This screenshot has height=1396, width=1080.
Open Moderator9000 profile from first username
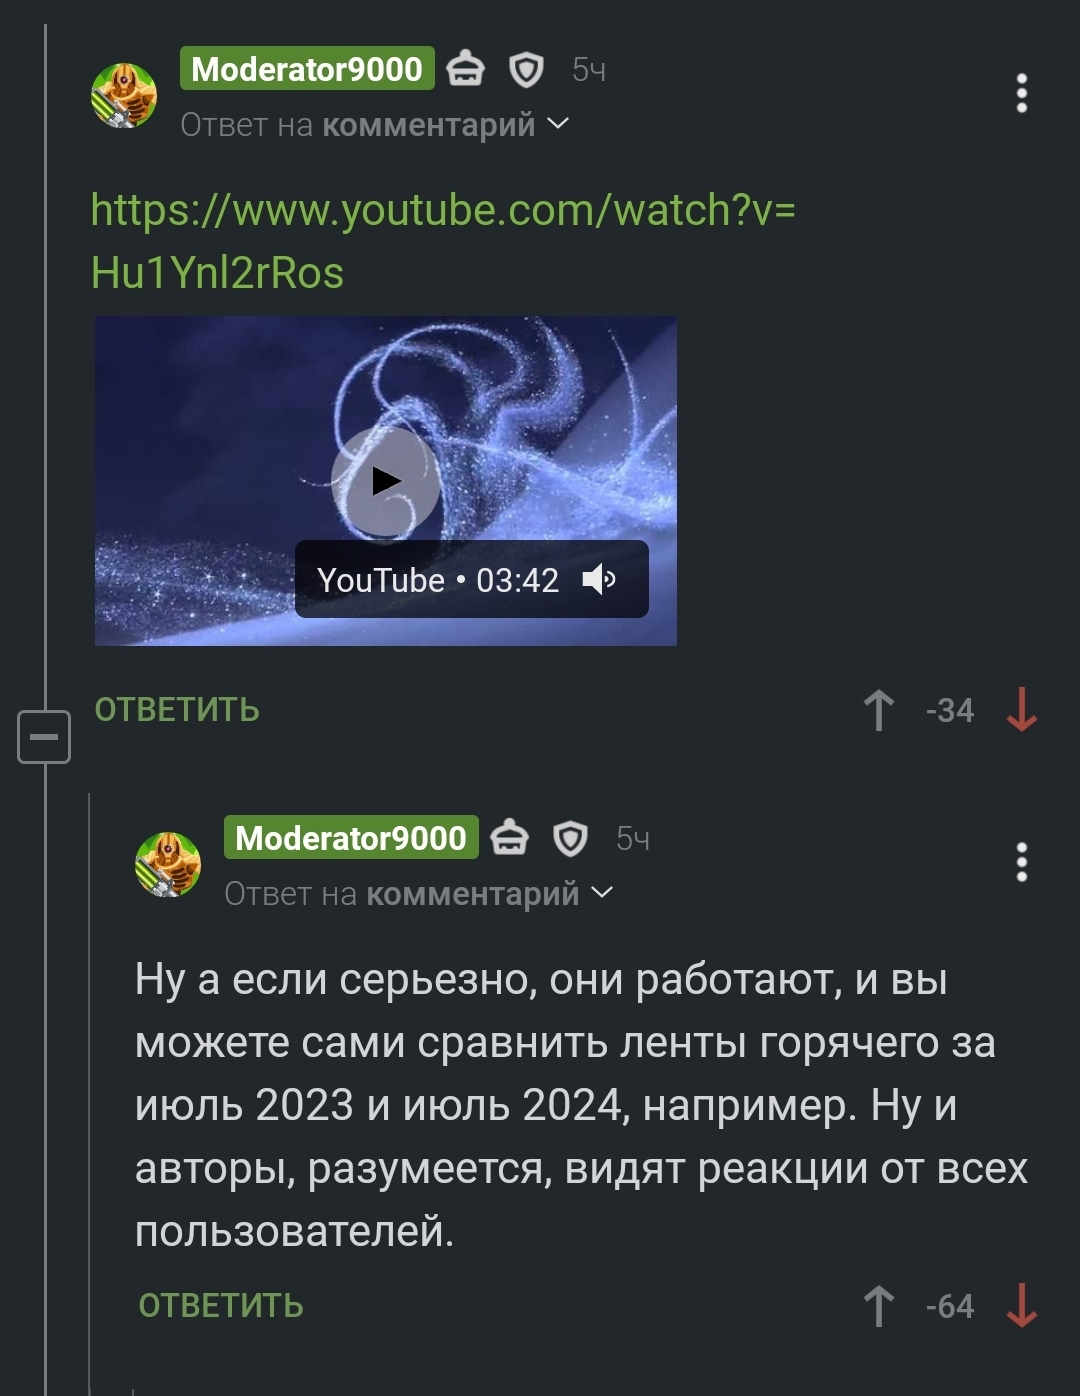(307, 69)
